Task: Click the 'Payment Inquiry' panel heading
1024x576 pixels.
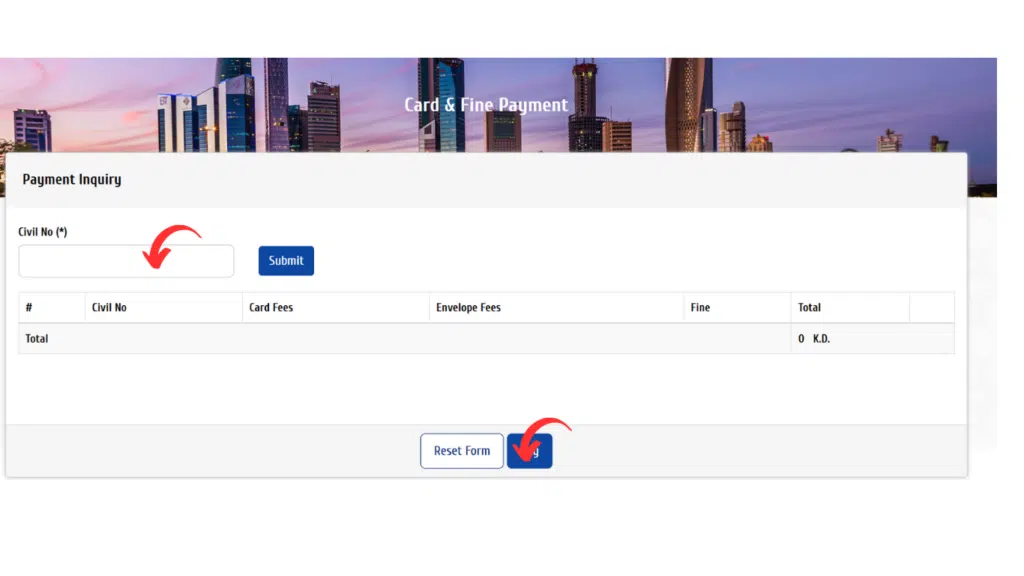Action: (x=72, y=180)
